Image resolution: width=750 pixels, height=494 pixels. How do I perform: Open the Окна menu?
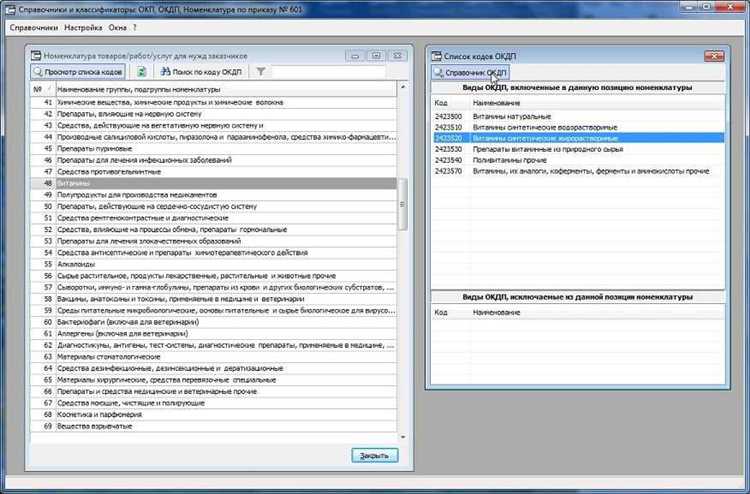point(118,27)
